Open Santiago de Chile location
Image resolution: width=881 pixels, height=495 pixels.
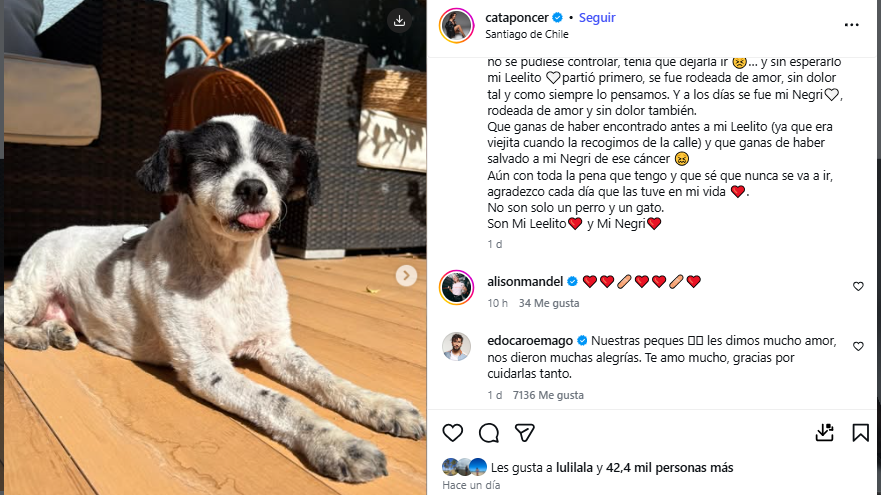click(527, 34)
